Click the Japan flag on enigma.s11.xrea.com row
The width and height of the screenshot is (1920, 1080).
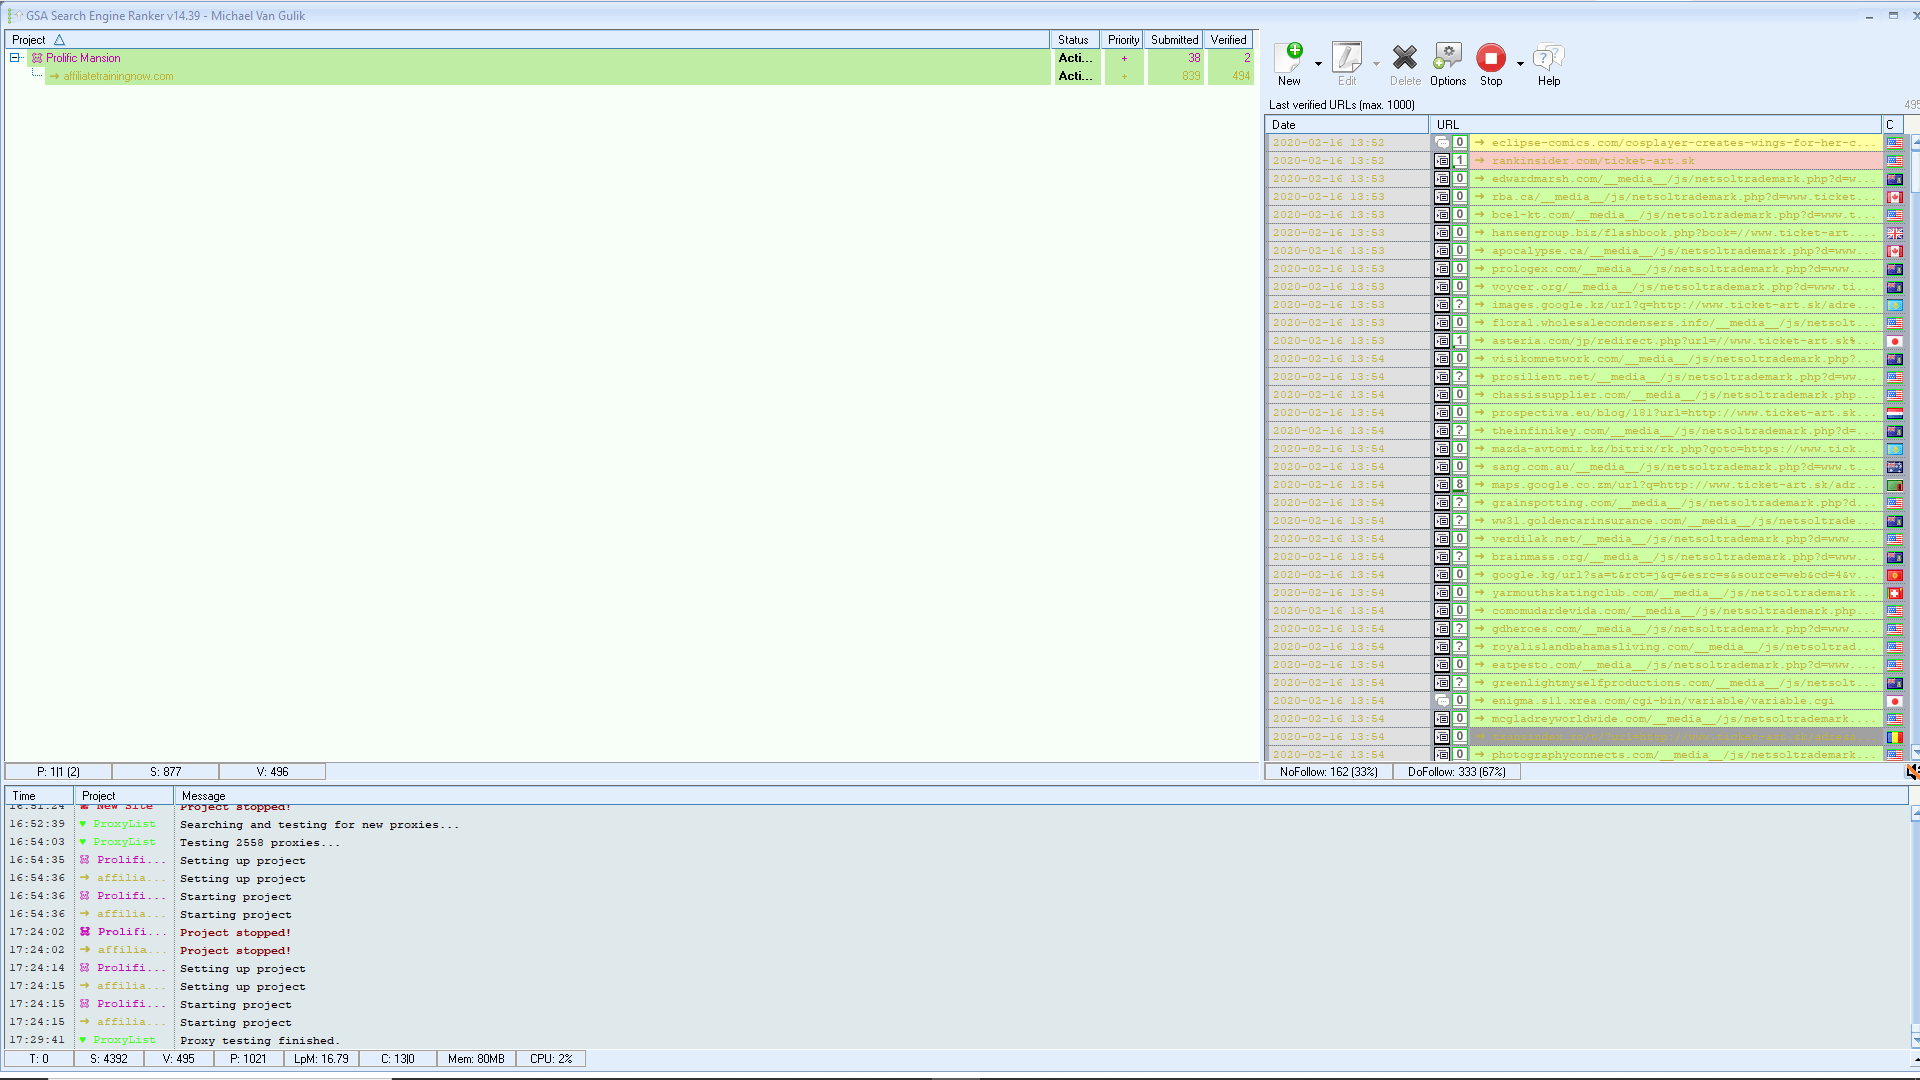[x=1895, y=701]
